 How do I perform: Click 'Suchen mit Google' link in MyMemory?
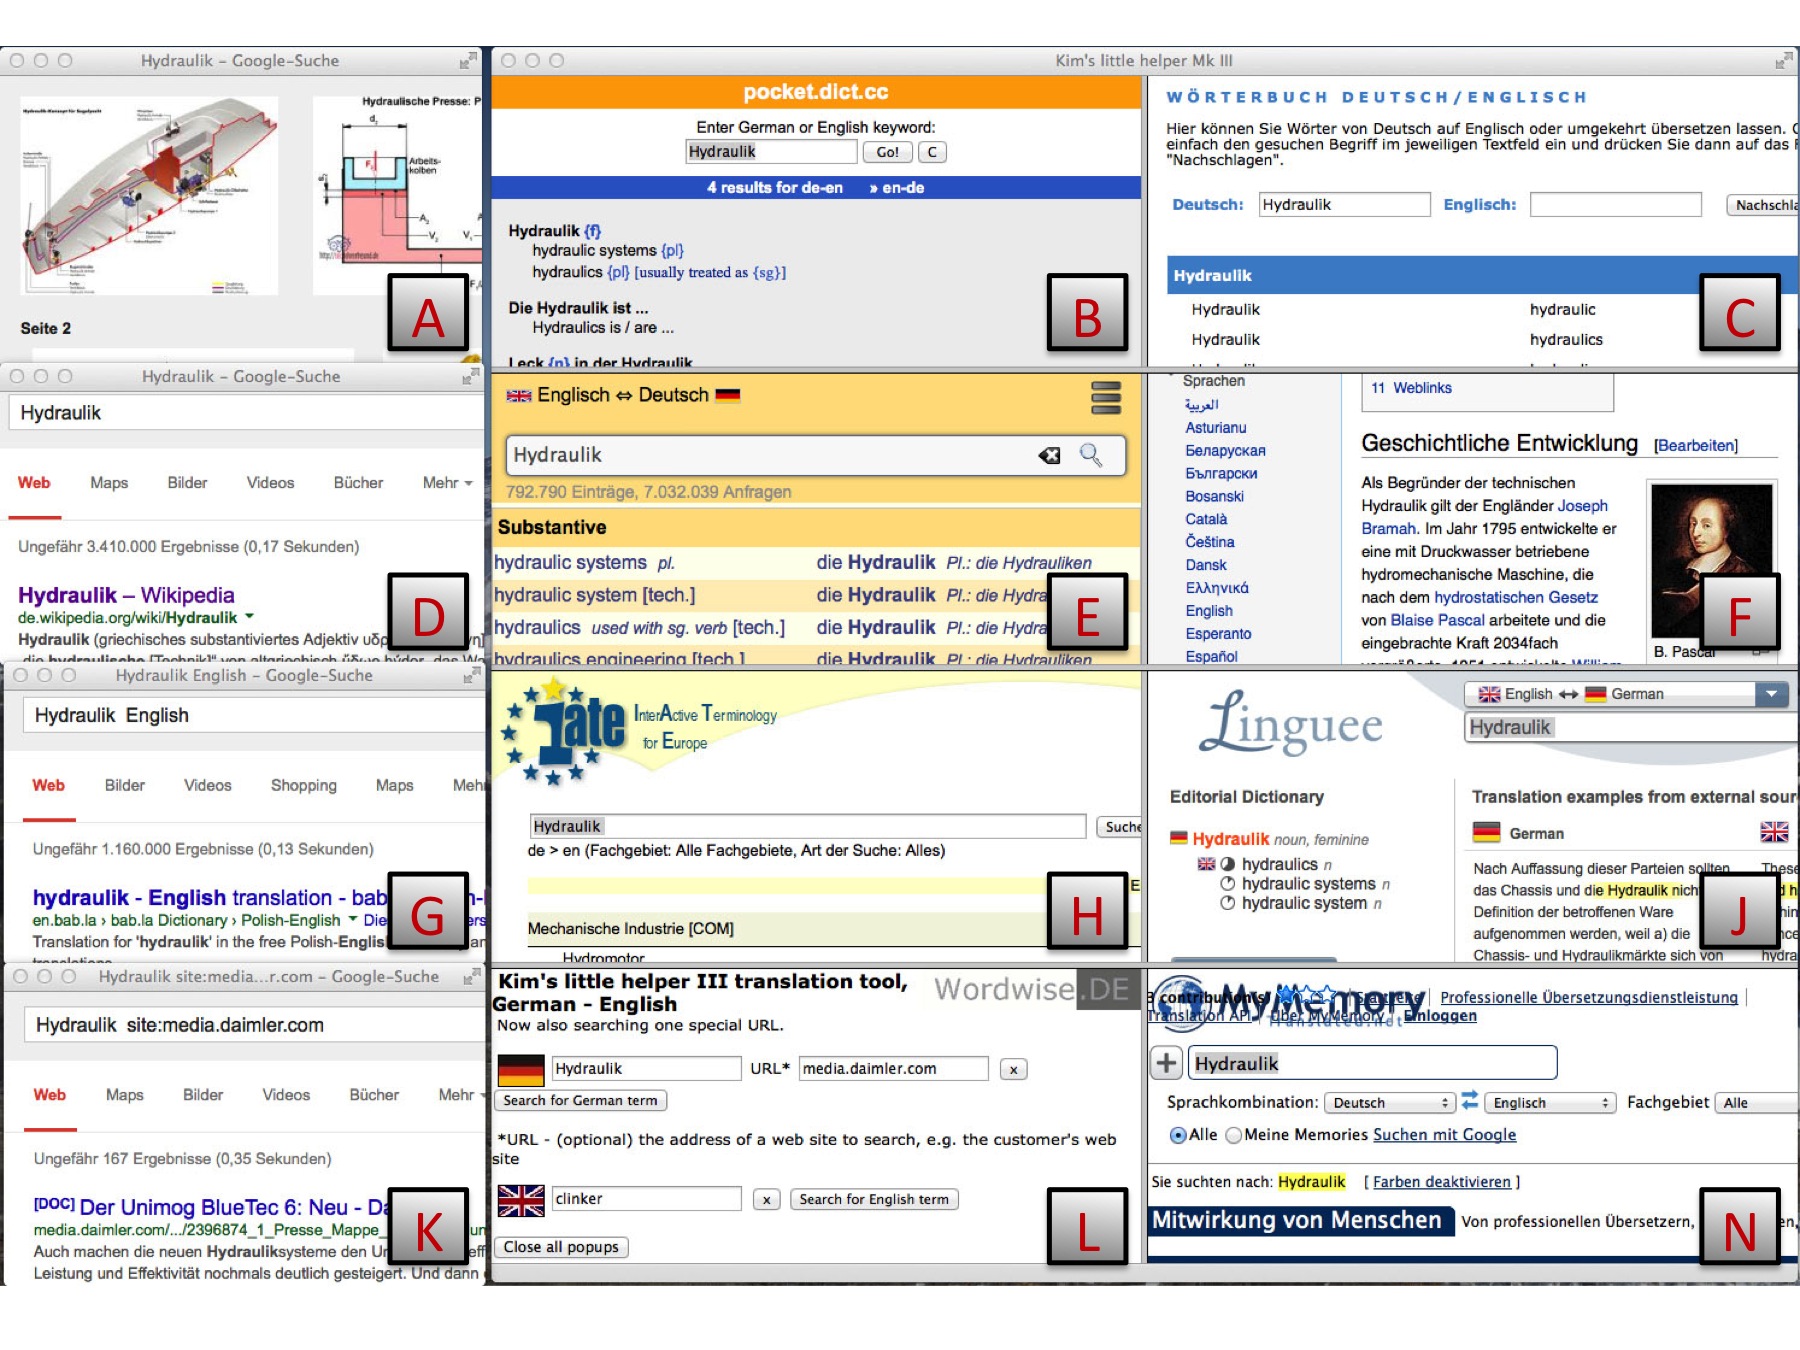pos(1444,1135)
